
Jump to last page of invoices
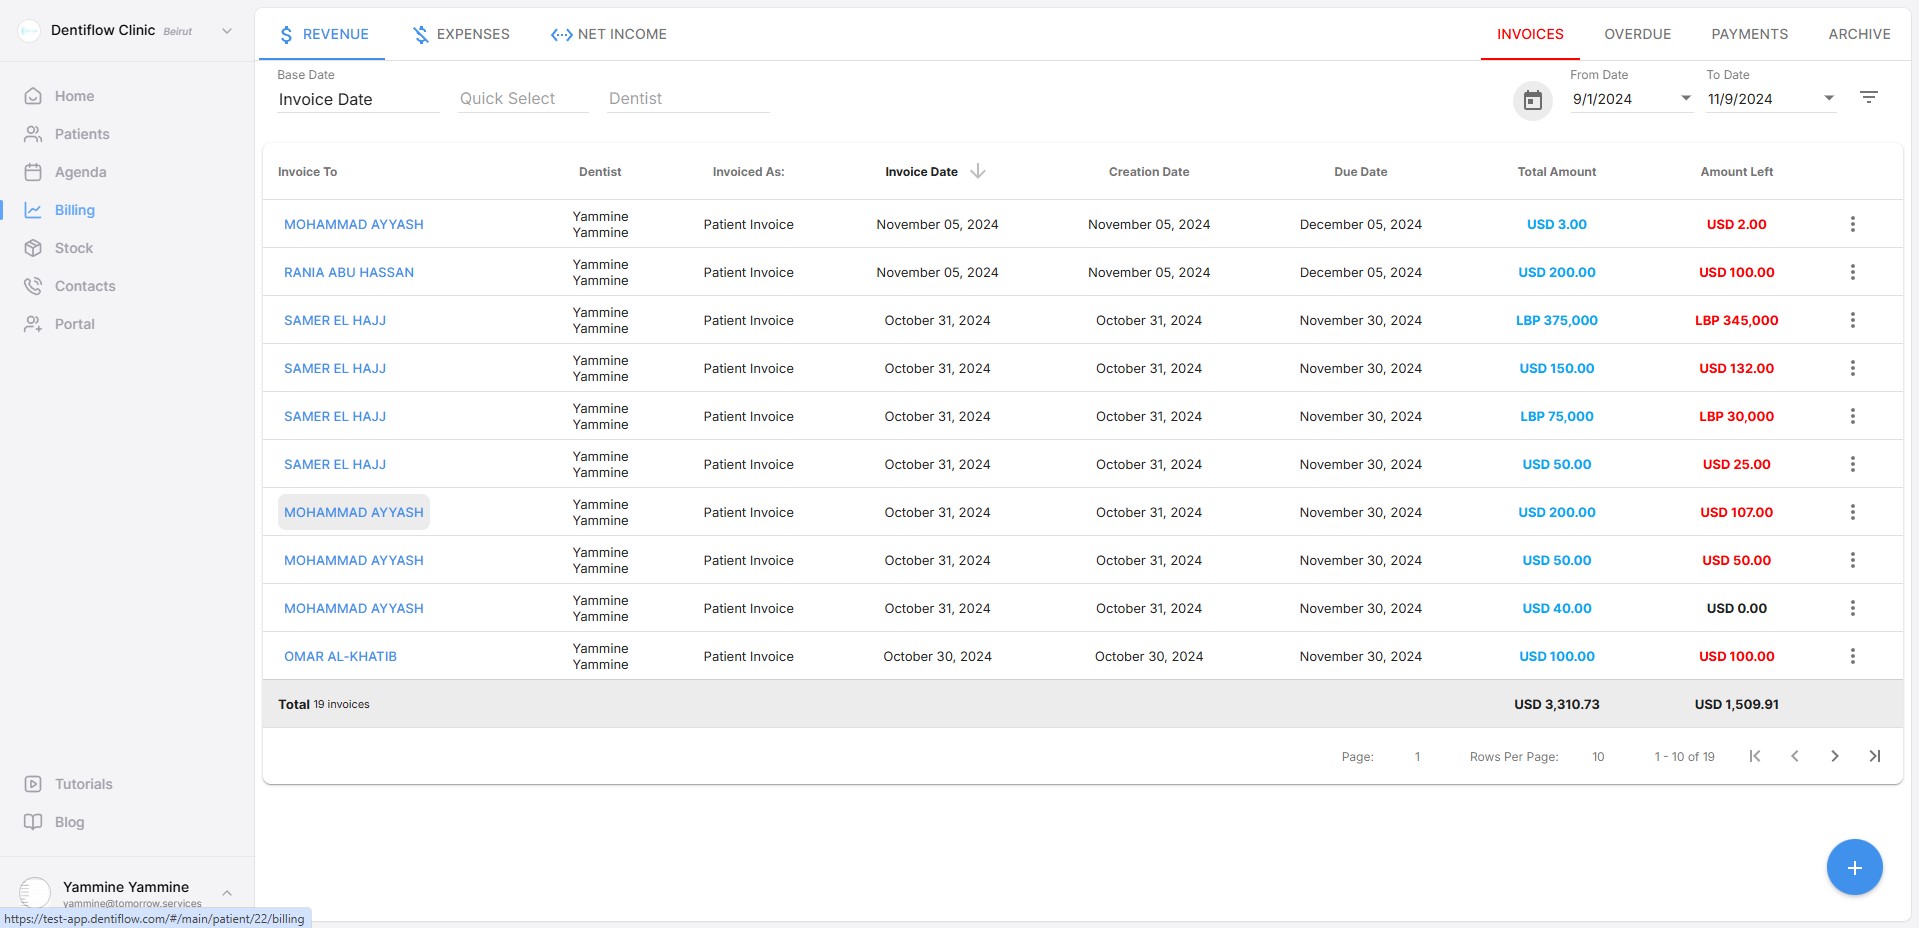(x=1874, y=756)
